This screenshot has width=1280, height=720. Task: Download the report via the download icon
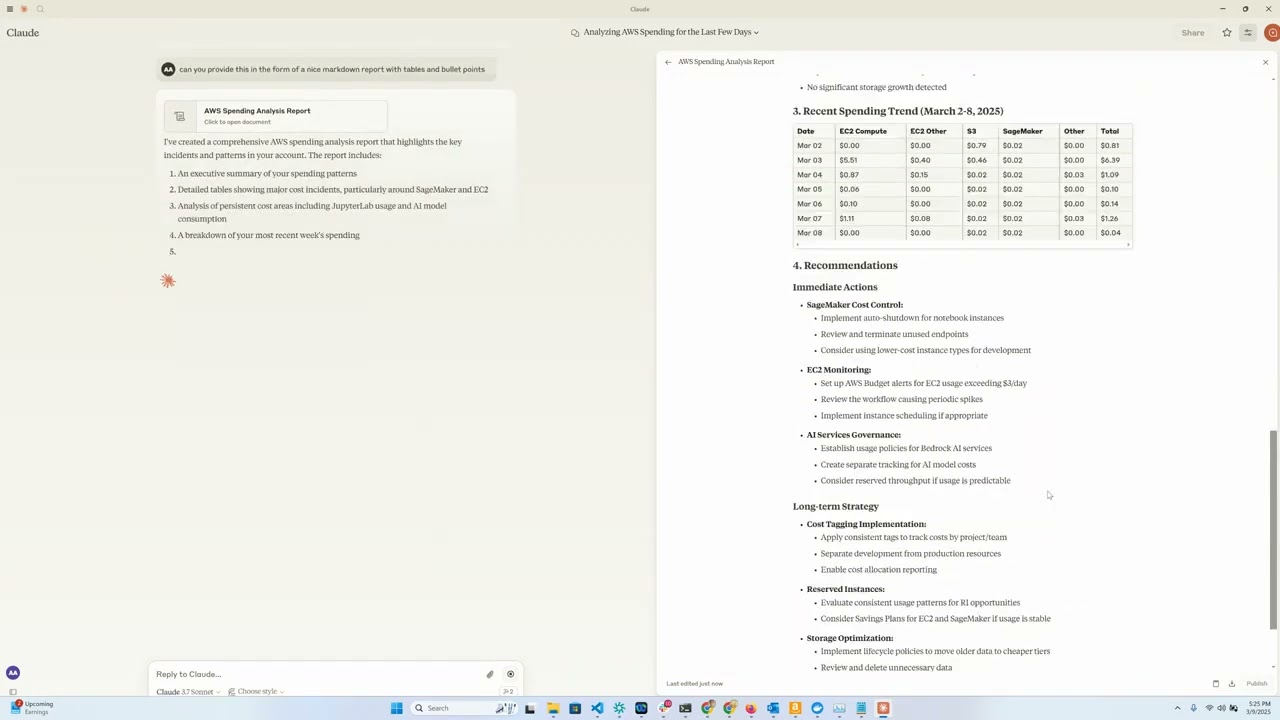(1232, 684)
